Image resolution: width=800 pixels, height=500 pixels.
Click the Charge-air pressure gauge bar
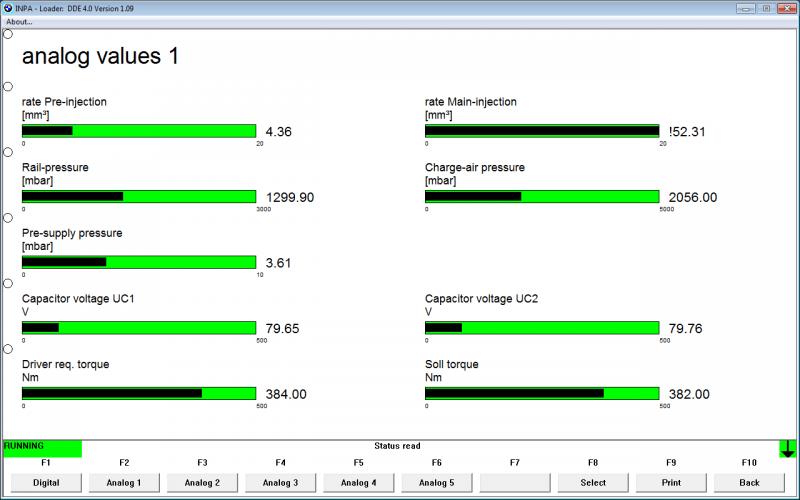(x=542, y=197)
